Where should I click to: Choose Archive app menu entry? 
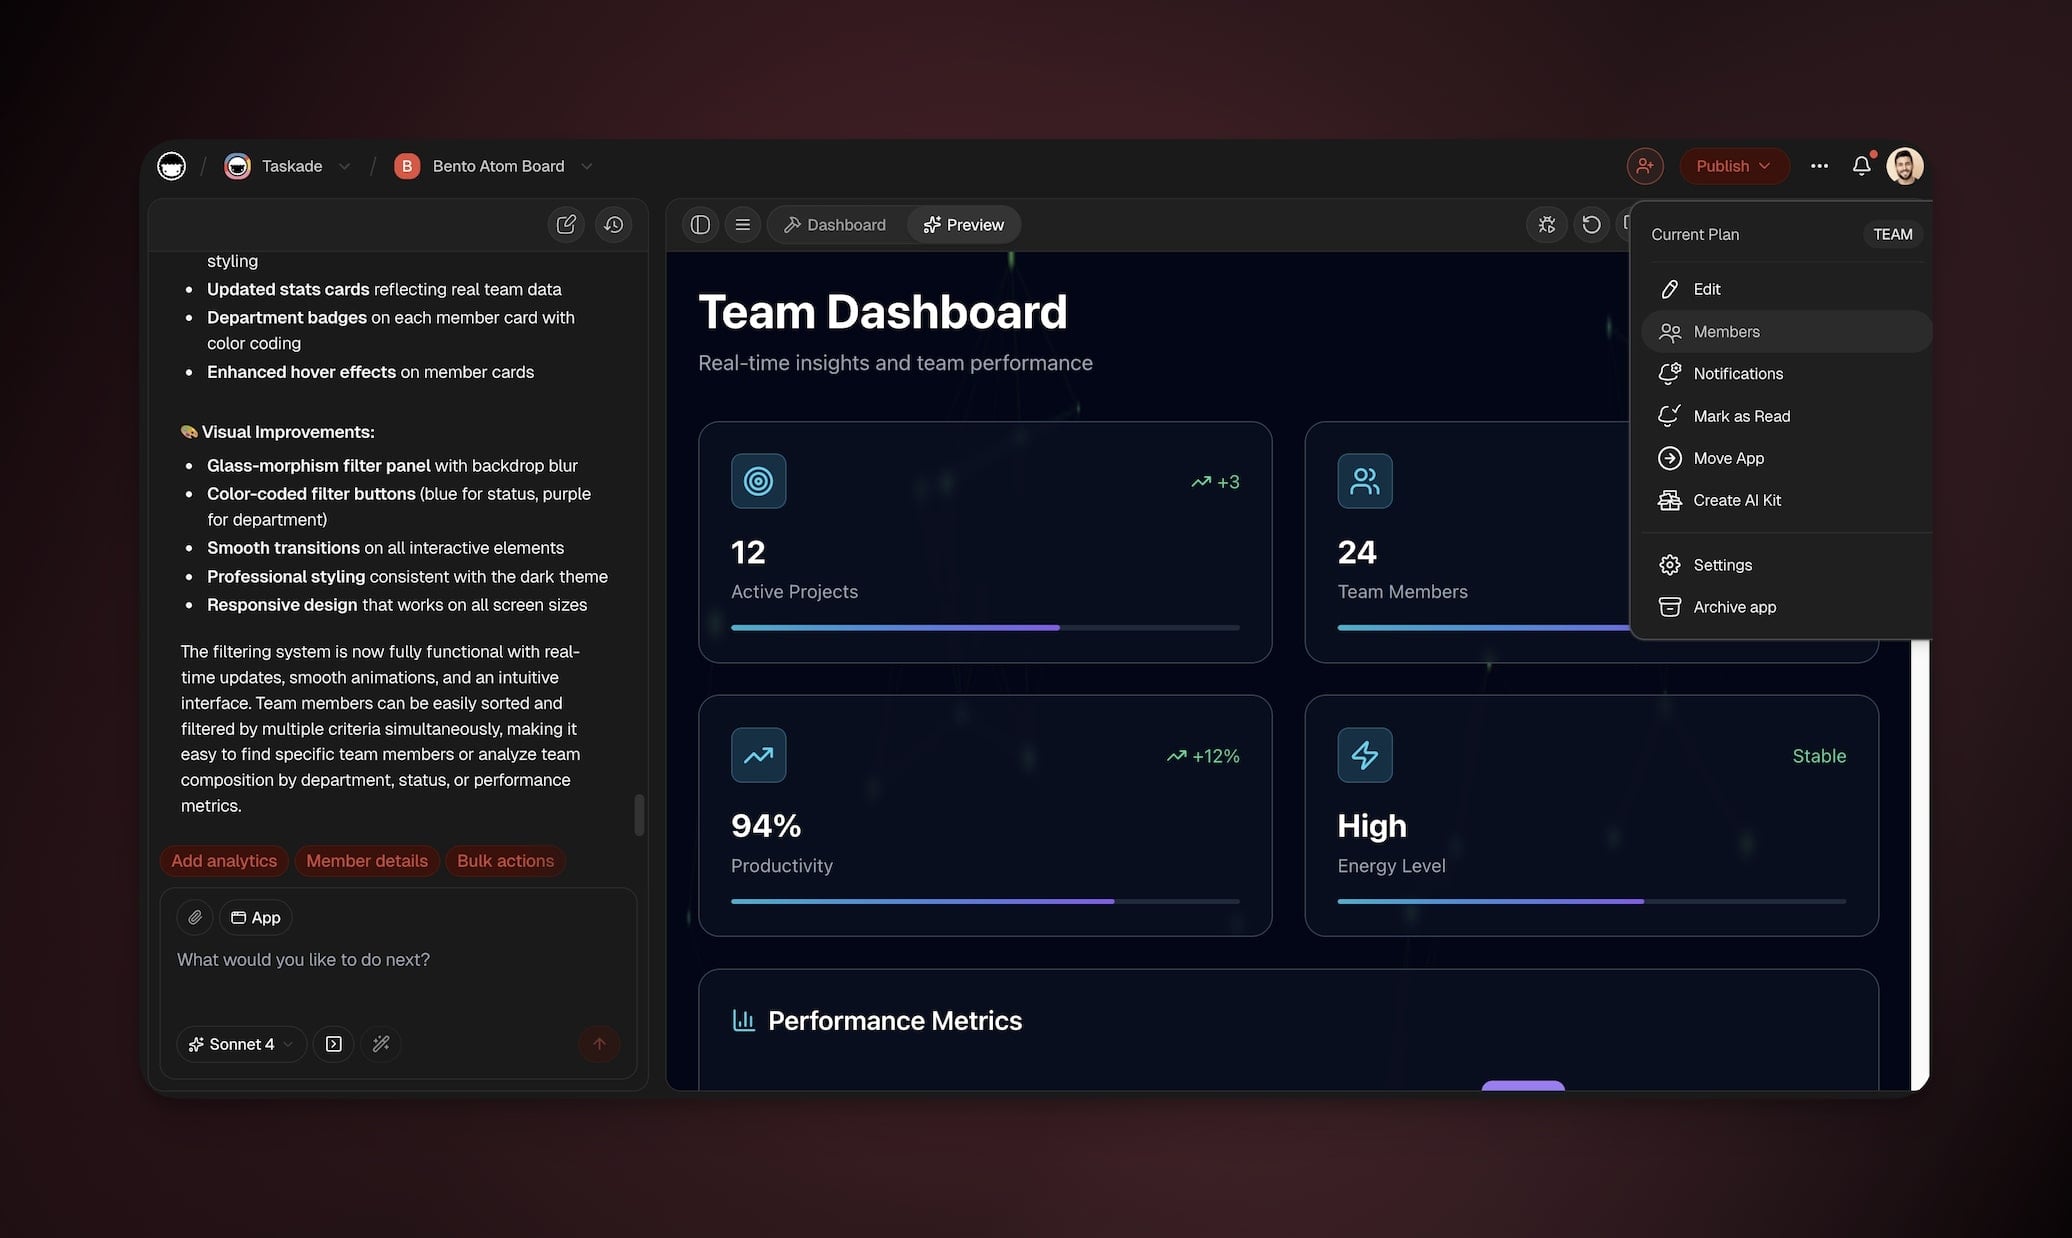pyautogui.click(x=1734, y=607)
